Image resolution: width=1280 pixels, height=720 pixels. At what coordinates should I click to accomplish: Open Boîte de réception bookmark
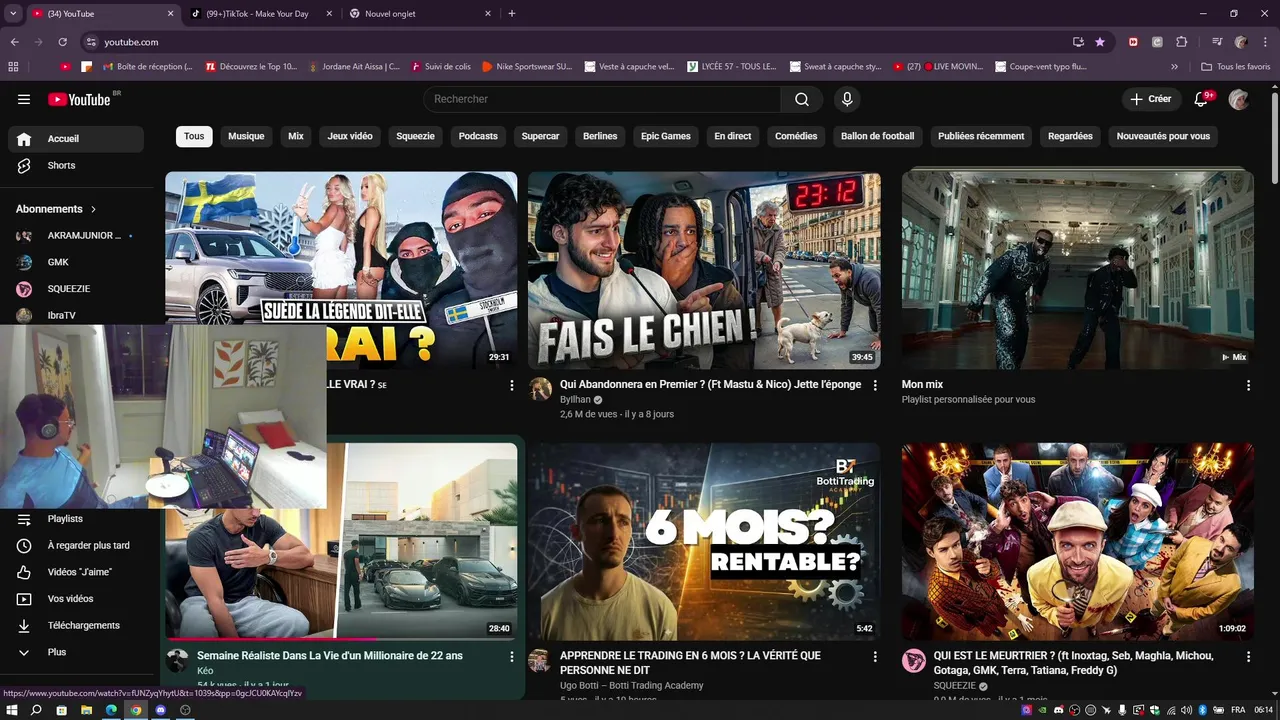[x=148, y=67]
